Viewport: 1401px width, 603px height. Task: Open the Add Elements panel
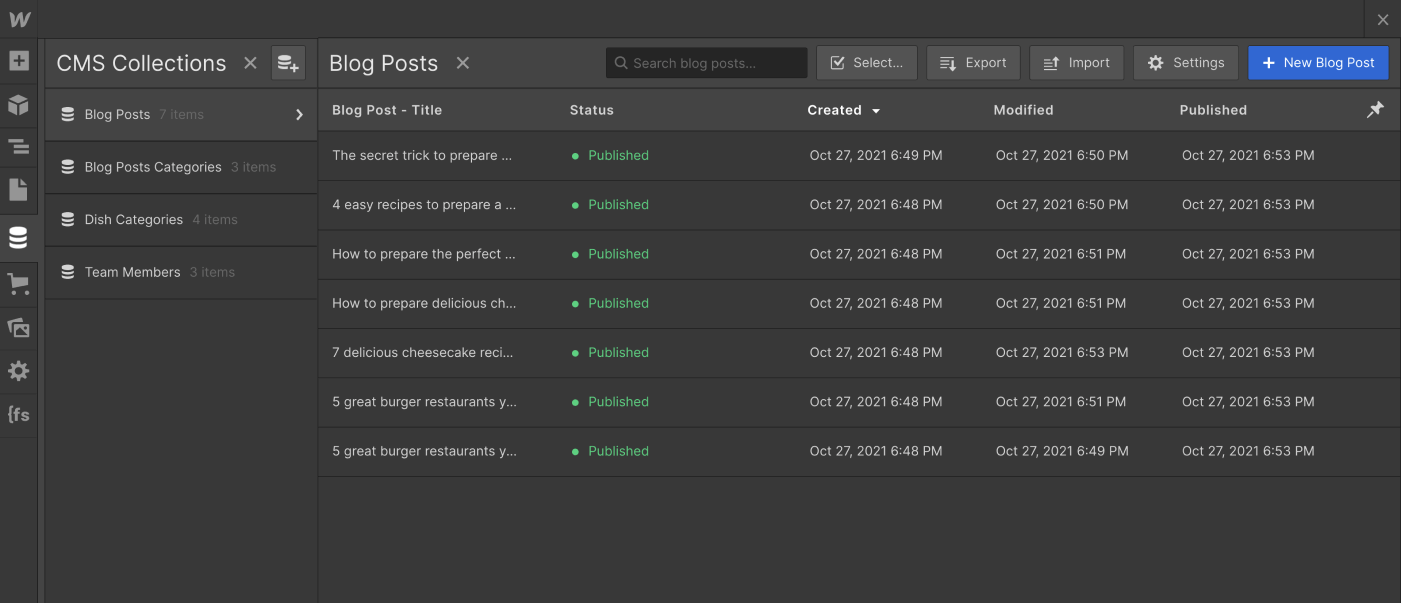(x=18, y=61)
